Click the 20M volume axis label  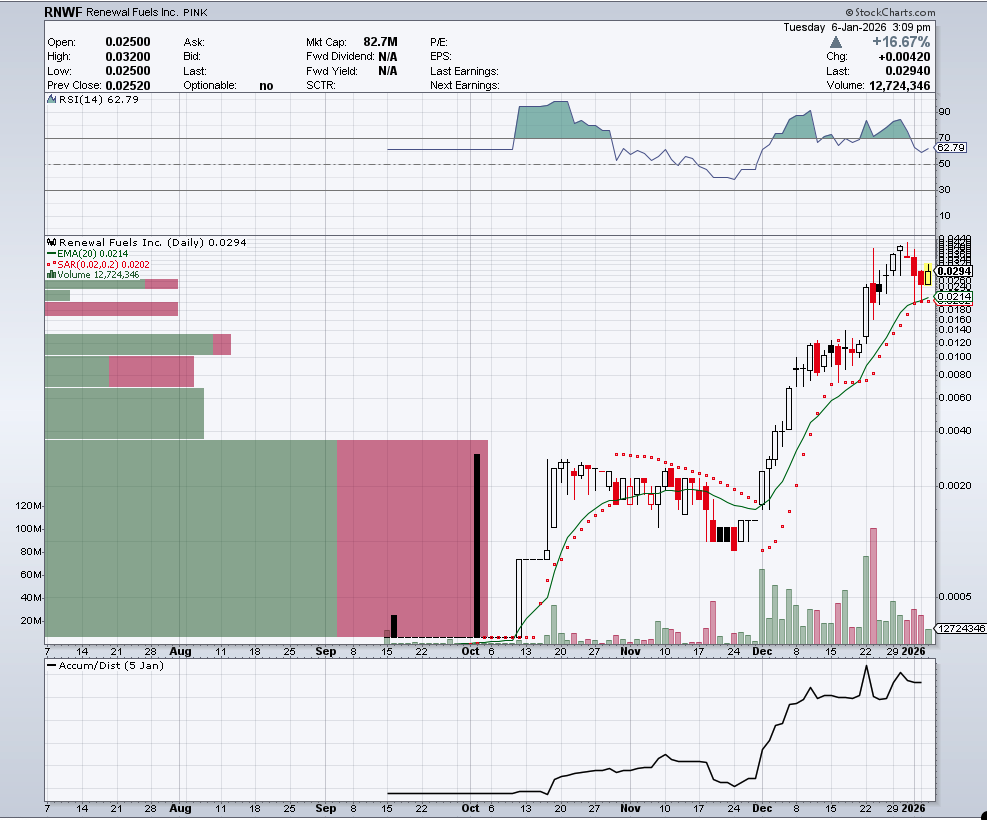click(x=31, y=621)
